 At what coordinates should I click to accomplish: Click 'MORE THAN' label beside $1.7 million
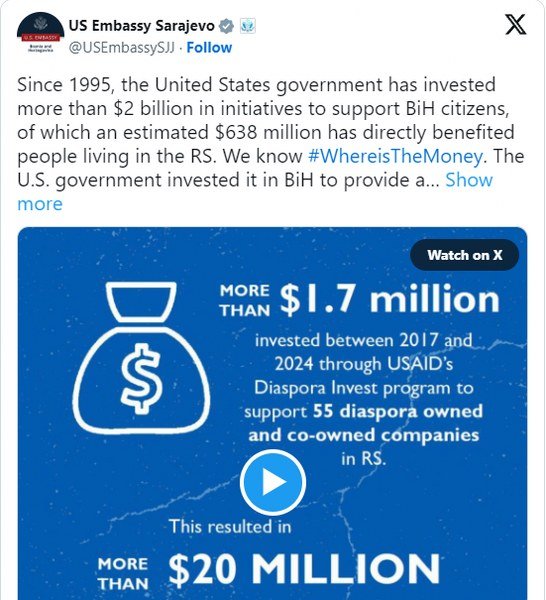coord(245,301)
